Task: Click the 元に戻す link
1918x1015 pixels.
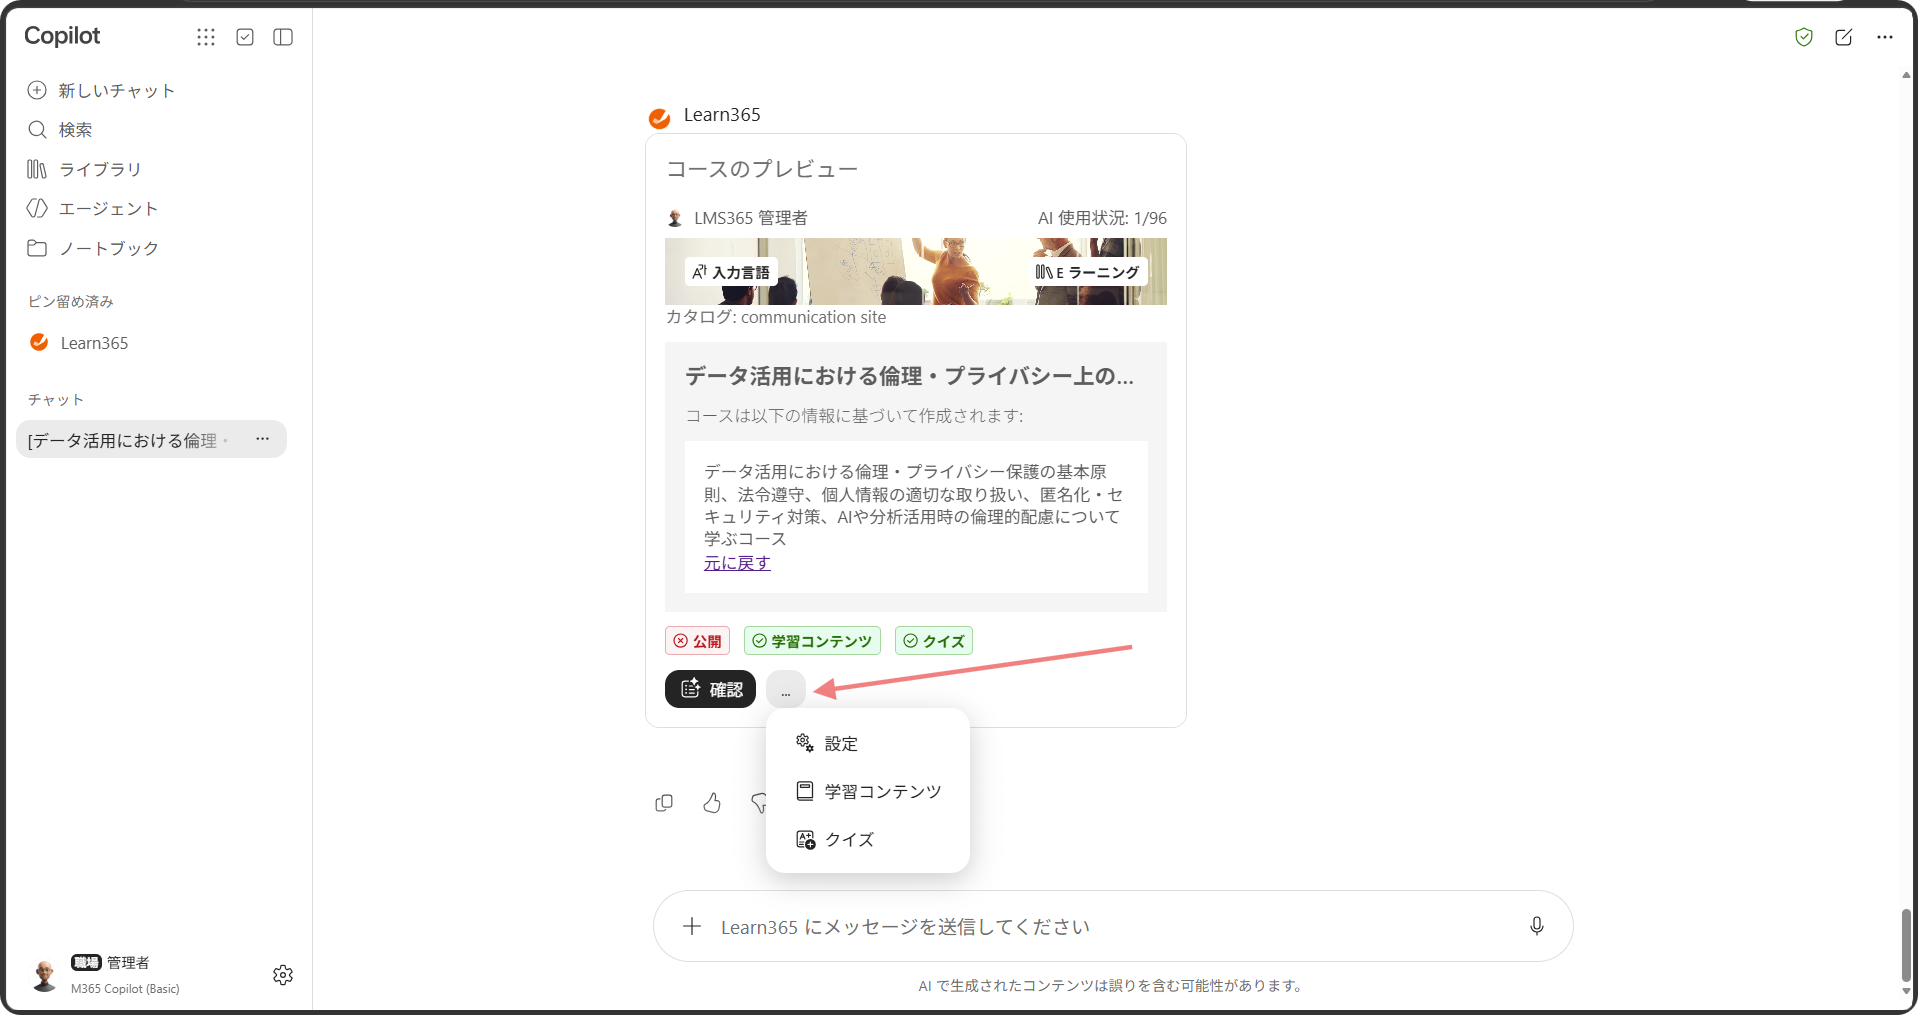Action: (737, 563)
